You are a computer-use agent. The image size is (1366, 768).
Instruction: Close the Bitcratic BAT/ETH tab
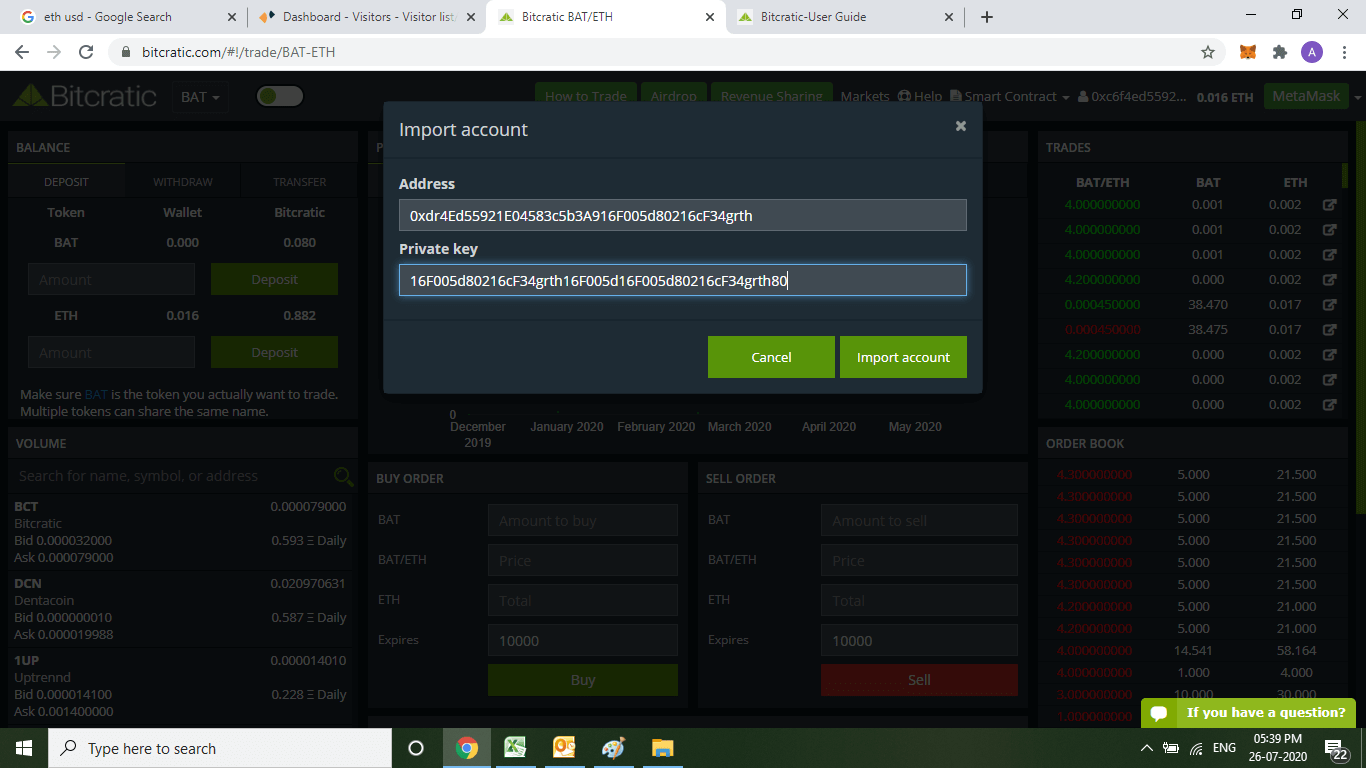pyautogui.click(x=710, y=17)
